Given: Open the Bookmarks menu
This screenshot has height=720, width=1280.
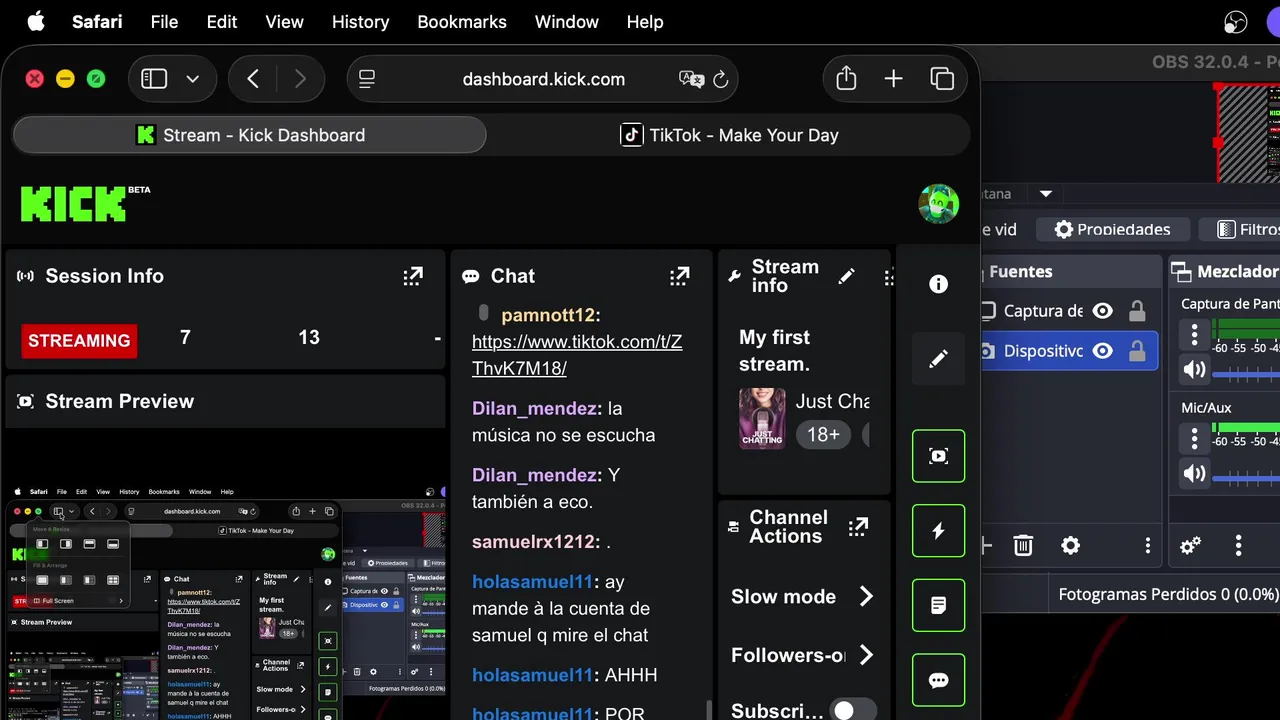Looking at the screenshot, I should click(462, 22).
